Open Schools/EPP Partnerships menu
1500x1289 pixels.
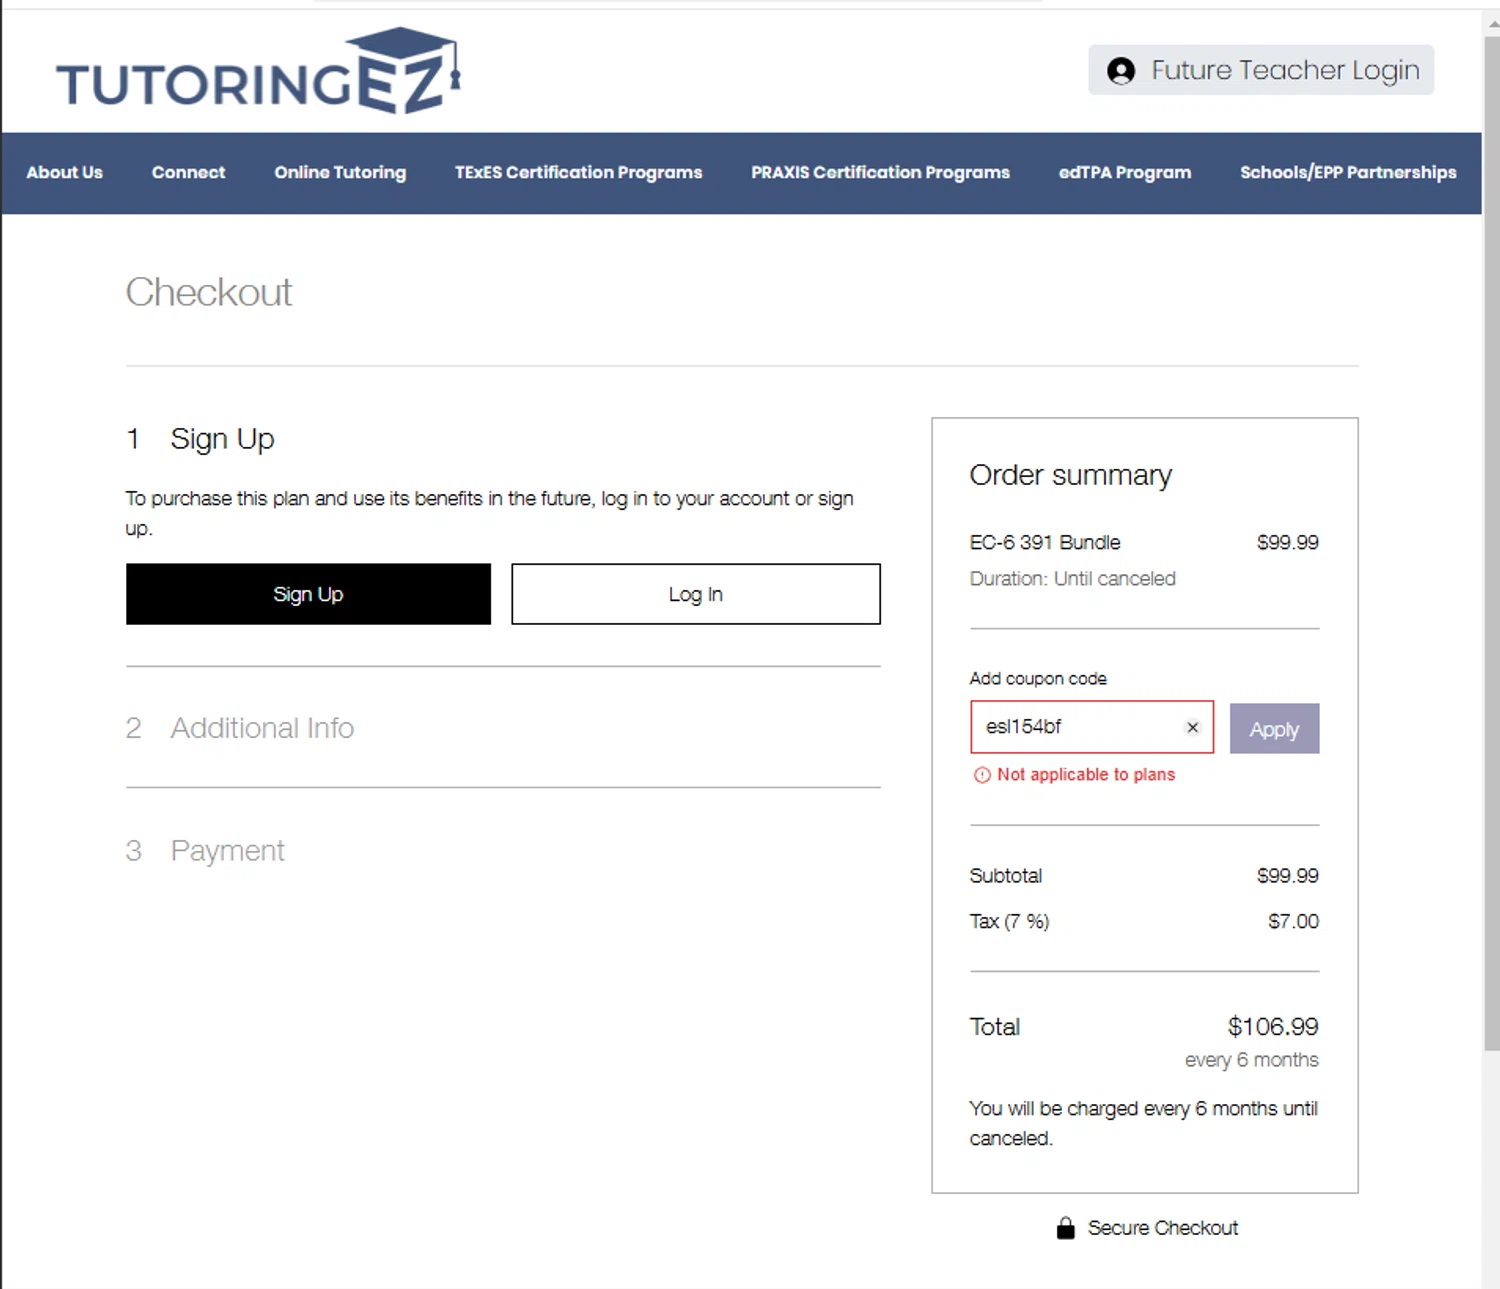pyautogui.click(x=1348, y=172)
